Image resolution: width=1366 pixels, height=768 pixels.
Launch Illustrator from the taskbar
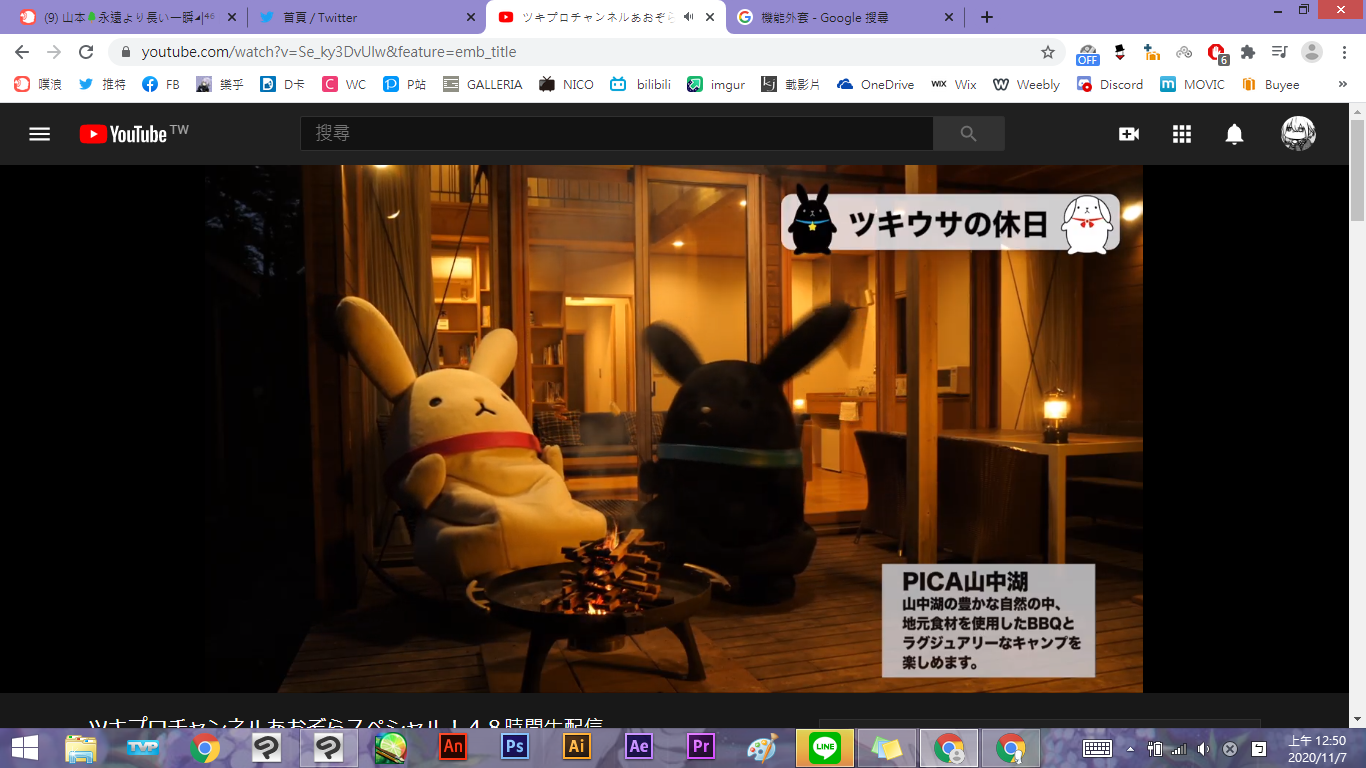click(577, 748)
